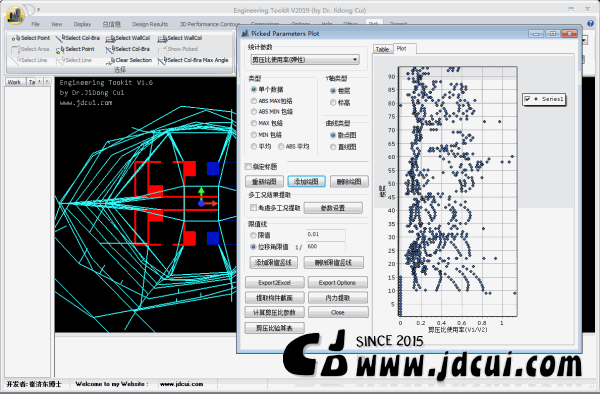
Task: Click the limit value 0.01 field
Action: (326, 234)
